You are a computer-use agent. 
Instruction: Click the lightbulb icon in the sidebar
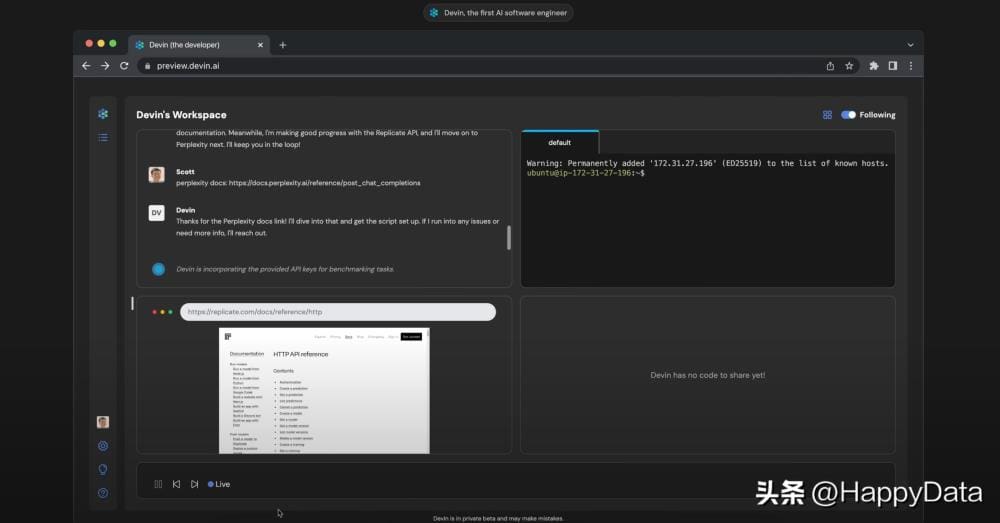point(103,469)
